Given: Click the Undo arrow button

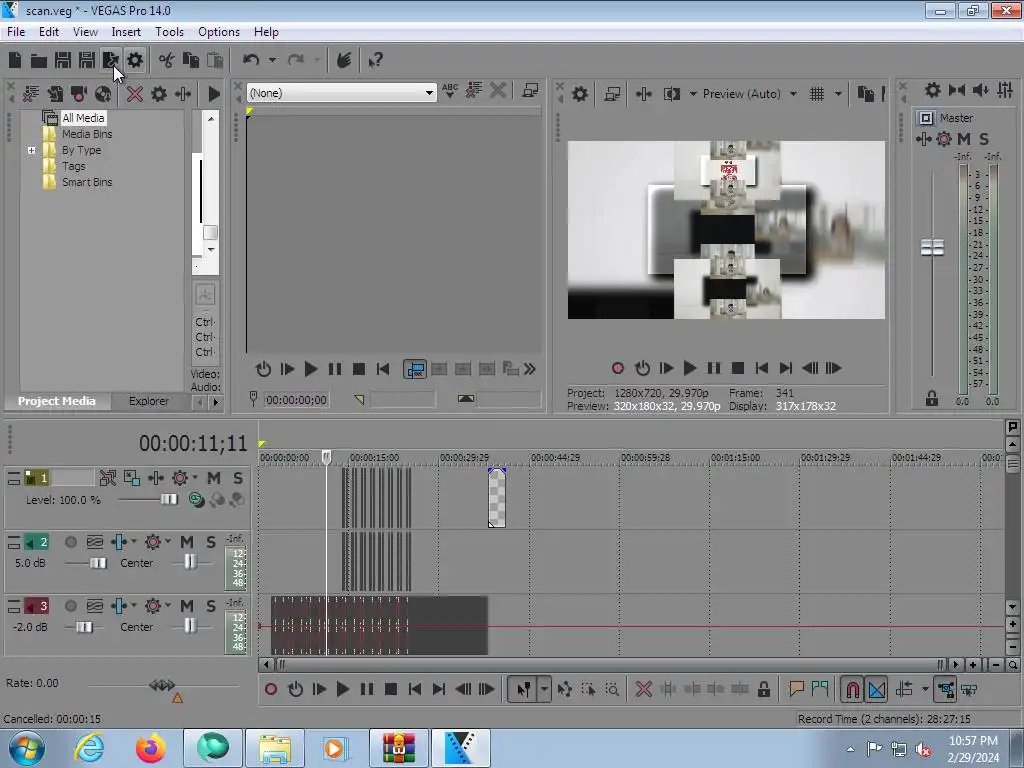Looking at the screenshot, I should [x=251, y=61].
